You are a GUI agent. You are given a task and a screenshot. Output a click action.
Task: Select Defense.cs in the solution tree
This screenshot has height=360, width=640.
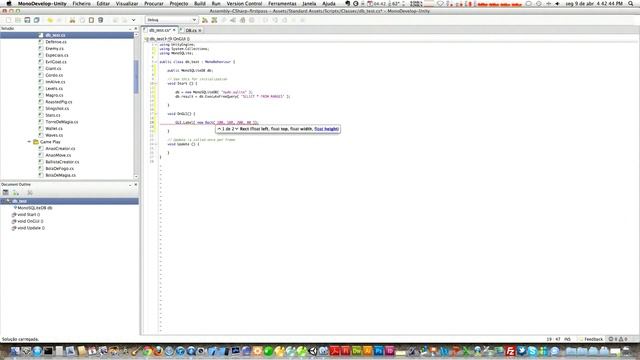click(x=56, y=42)
